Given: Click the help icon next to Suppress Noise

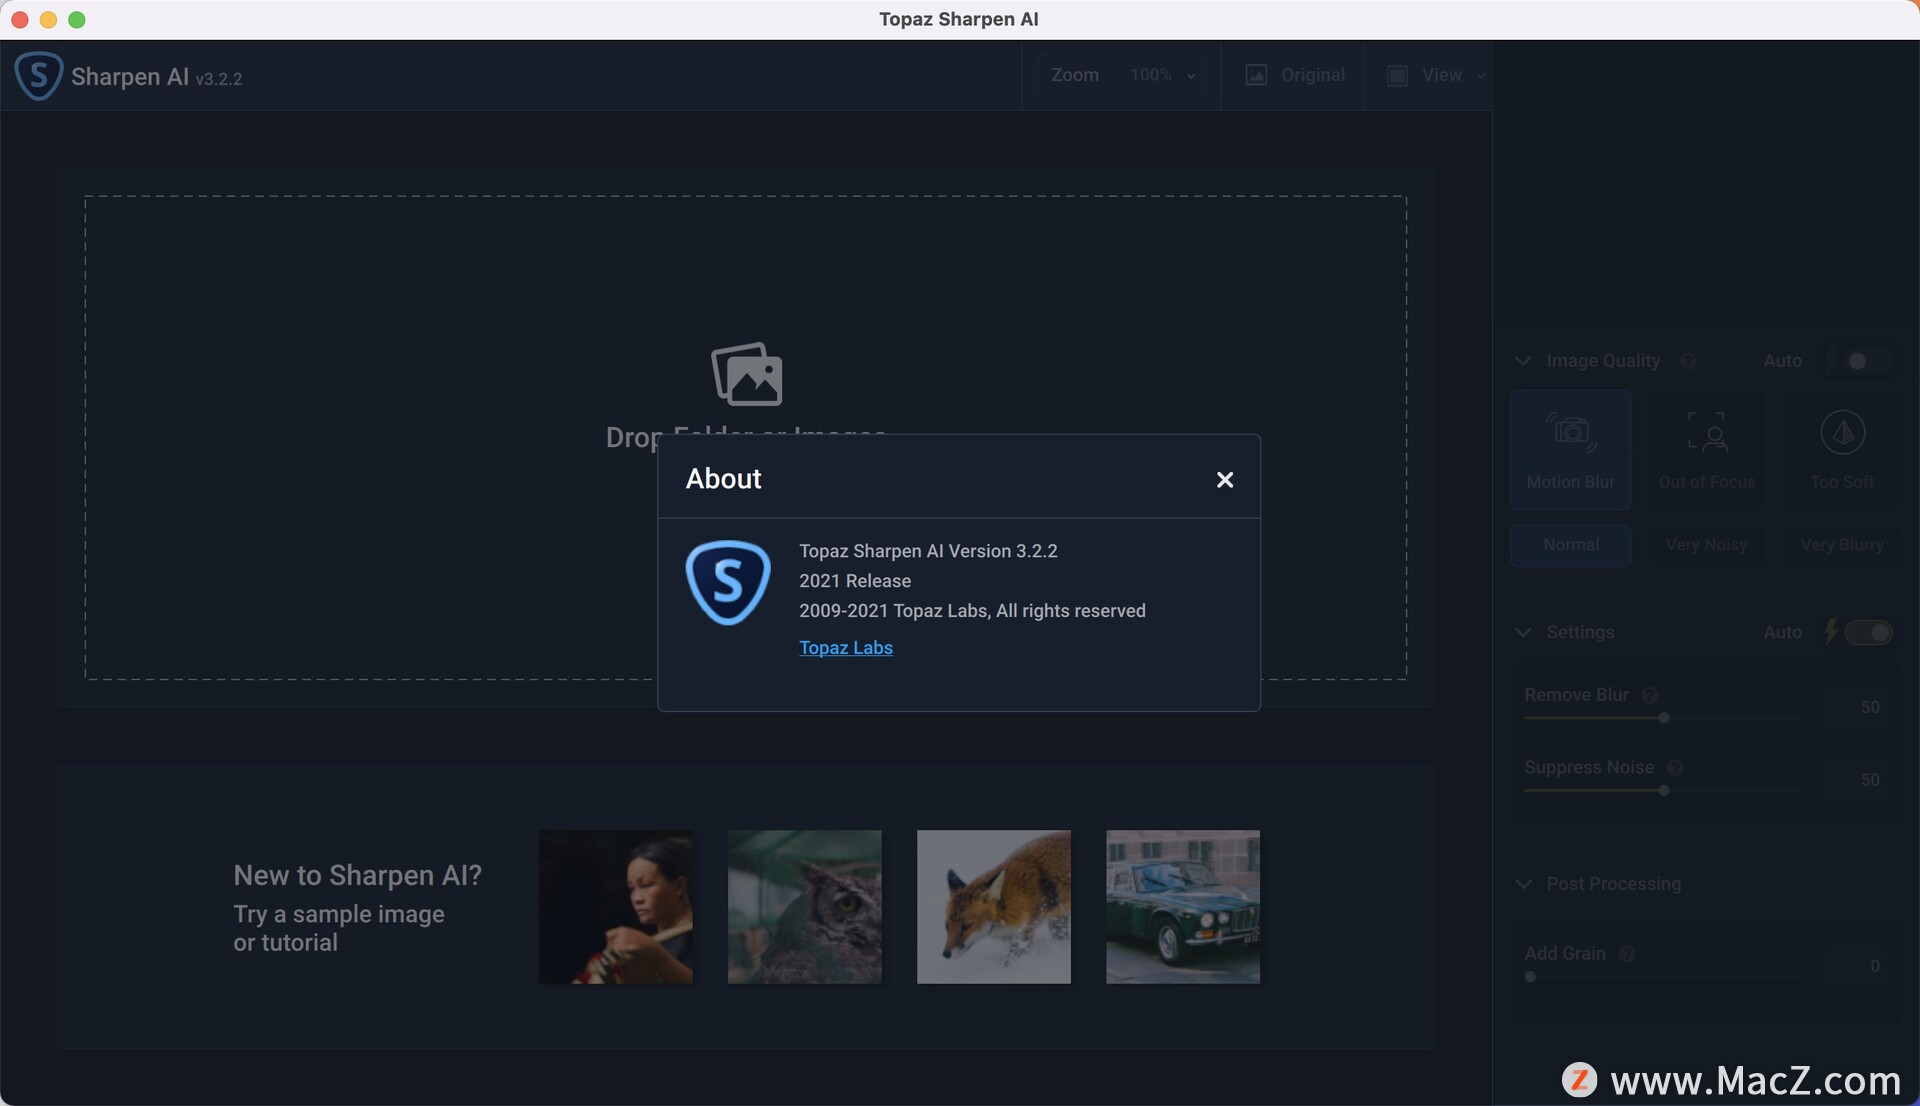Looking at the screenshot, I should click(1675, 768).
